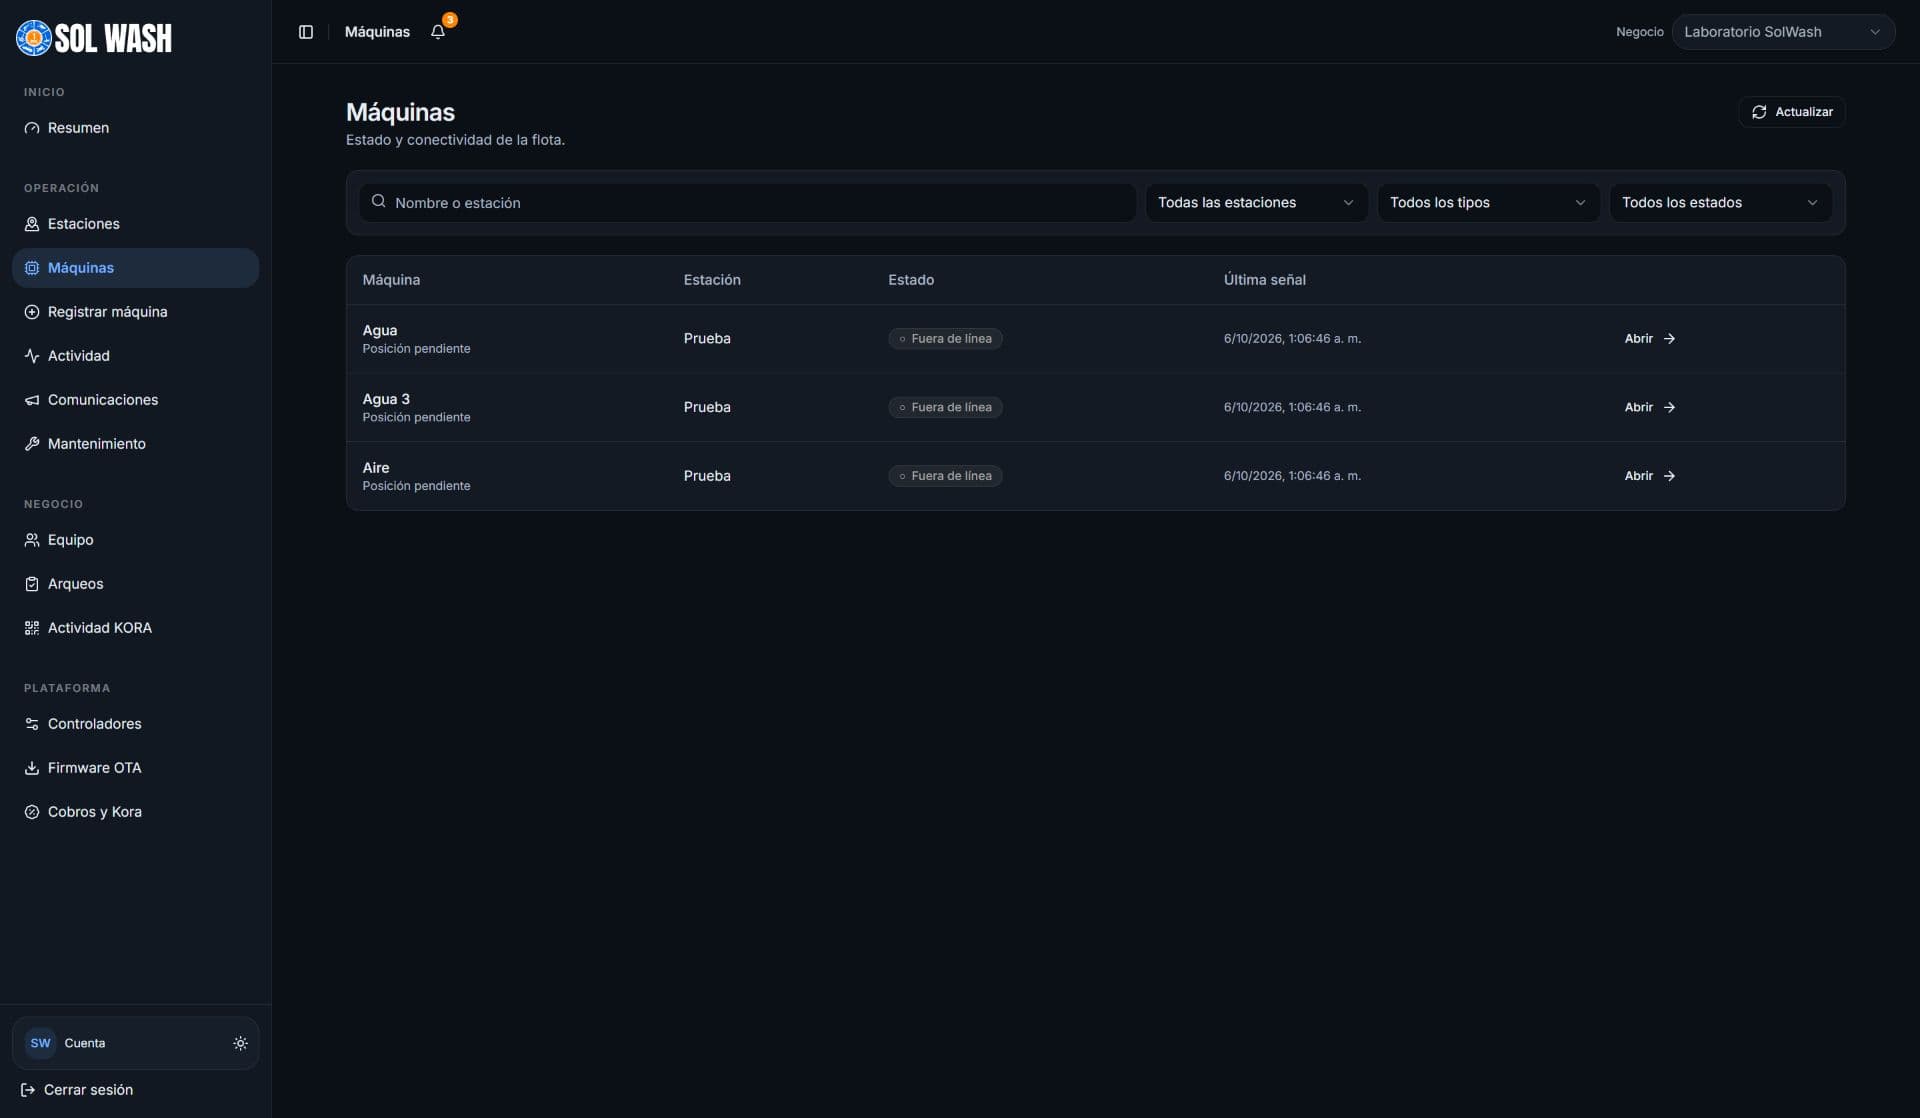Select Máquinas in the sidebar
This screenshot has height=1118, width=1920.
(135, 268)
